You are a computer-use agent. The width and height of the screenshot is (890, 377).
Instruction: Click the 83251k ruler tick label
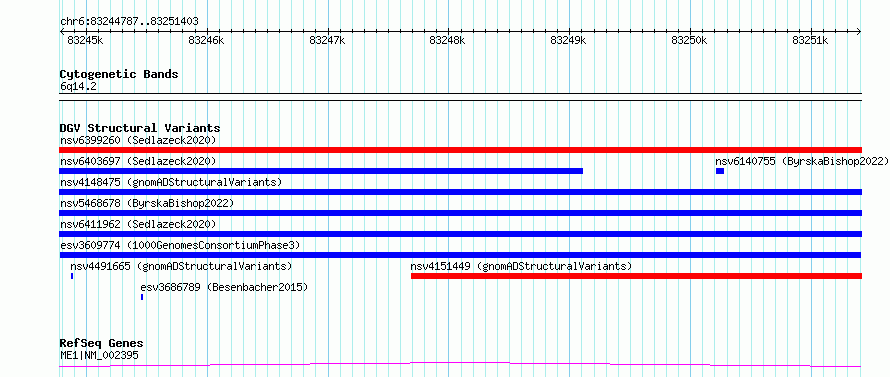pos(810,40)
